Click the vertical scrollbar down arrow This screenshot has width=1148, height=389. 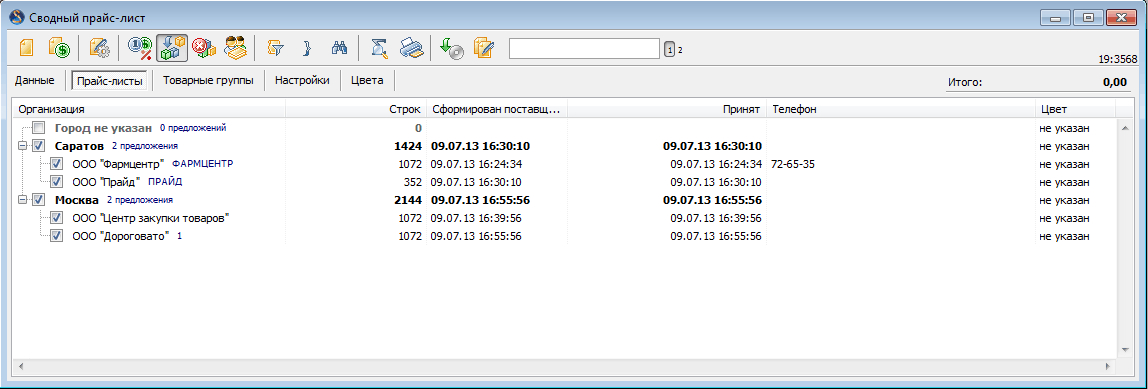[x=1125, y=350]
